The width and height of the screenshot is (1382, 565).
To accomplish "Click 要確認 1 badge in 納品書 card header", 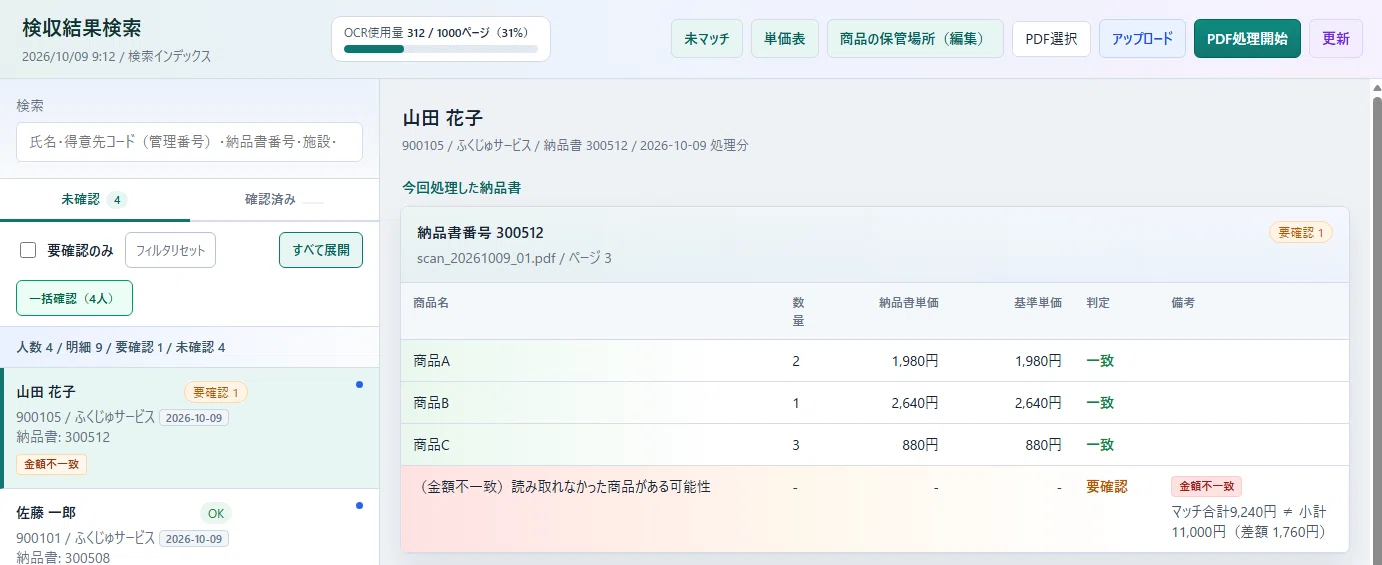I will [x=1301, y=233].
